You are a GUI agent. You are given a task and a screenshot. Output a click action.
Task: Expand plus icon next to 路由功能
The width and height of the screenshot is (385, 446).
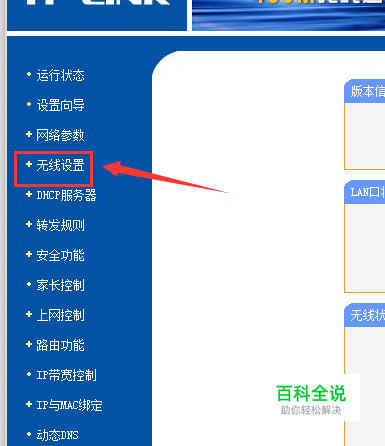click(x=29, y=344)
